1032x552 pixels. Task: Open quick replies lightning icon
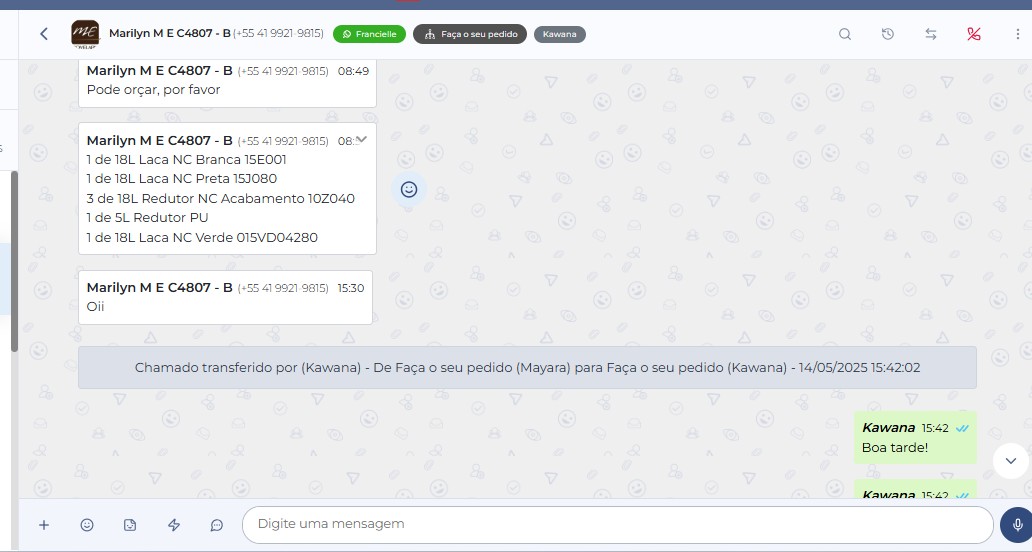pos(173,525)
